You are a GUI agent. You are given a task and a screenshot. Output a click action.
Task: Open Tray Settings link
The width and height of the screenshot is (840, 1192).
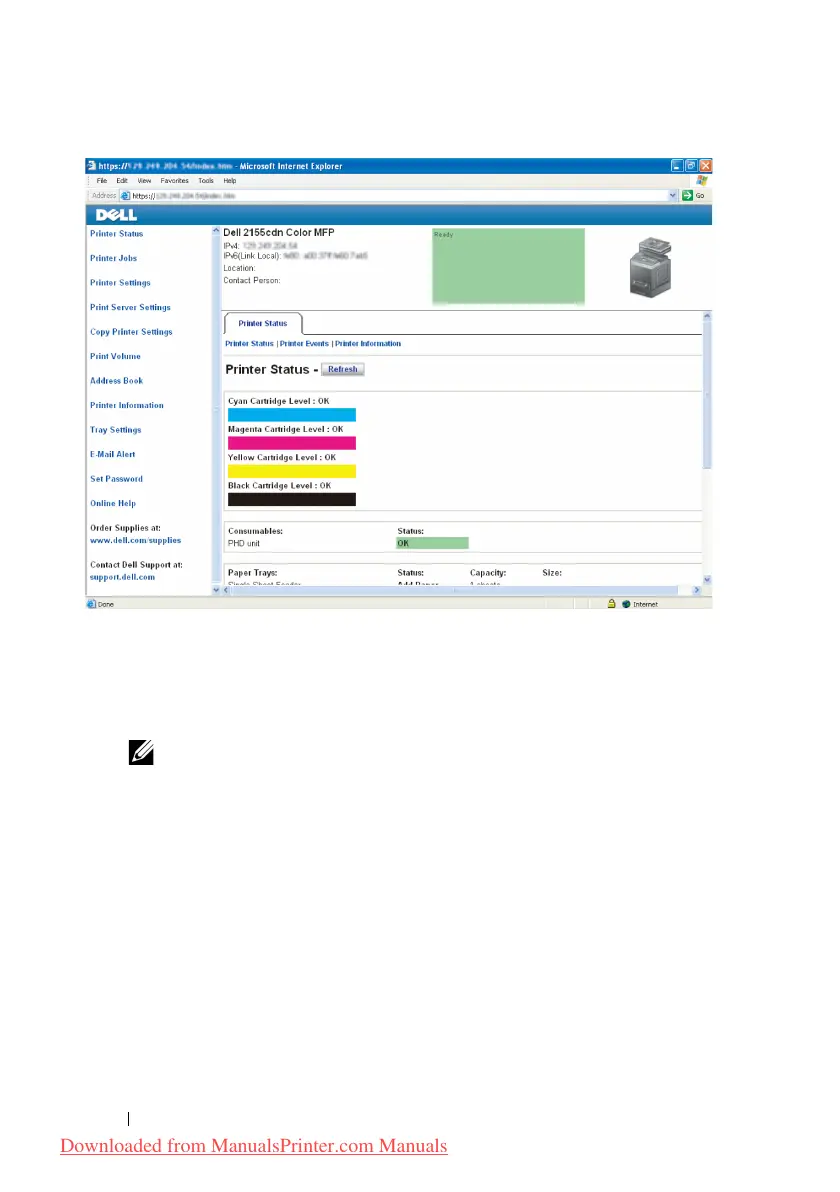pyautogui.click(x=116, y=430)
